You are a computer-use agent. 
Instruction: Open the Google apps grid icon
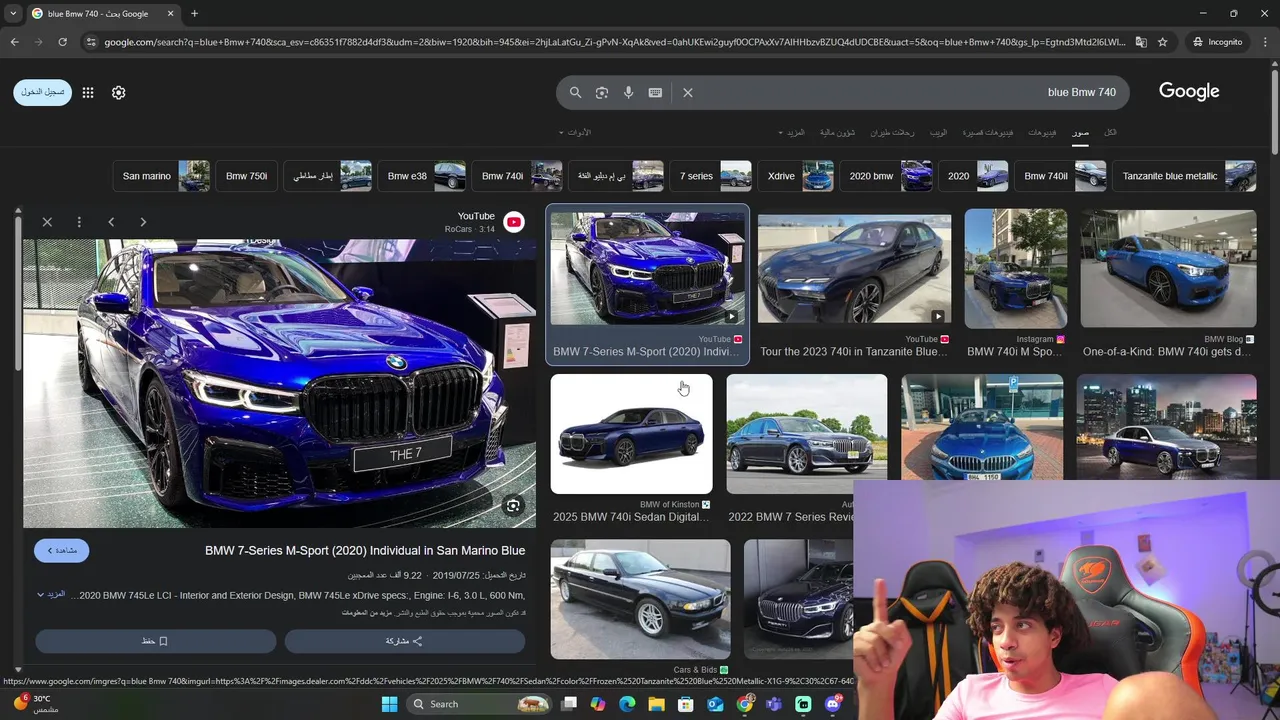[x=88, y=92]
